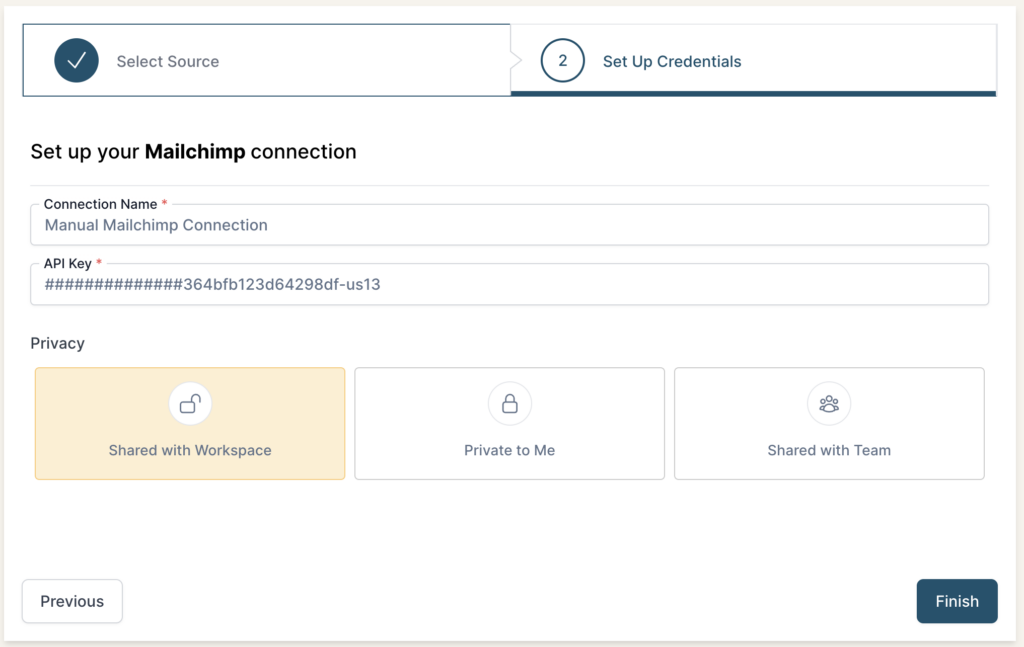Click the open padlock icon
Screen dimensions: 1024x647
[x=190, y=404]
